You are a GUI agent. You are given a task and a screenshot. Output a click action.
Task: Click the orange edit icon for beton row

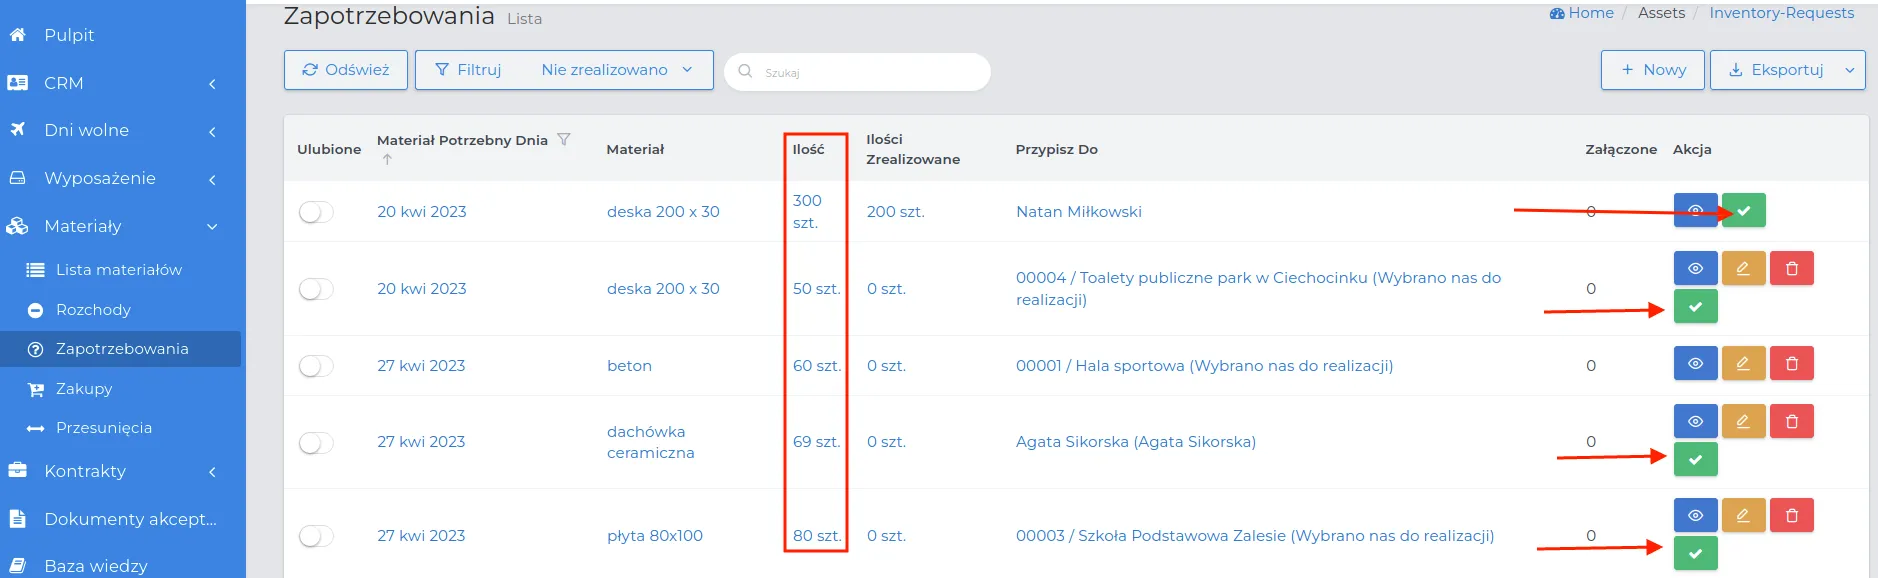click(1743, 364)
